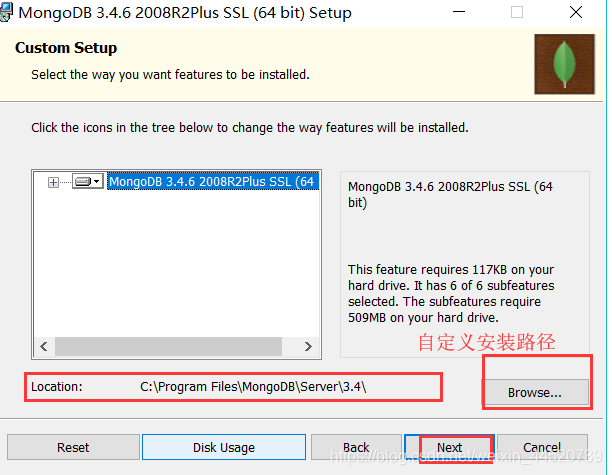Click the Location: label
The height and width of the screenshot is (475, 612).
coord(57,387)
